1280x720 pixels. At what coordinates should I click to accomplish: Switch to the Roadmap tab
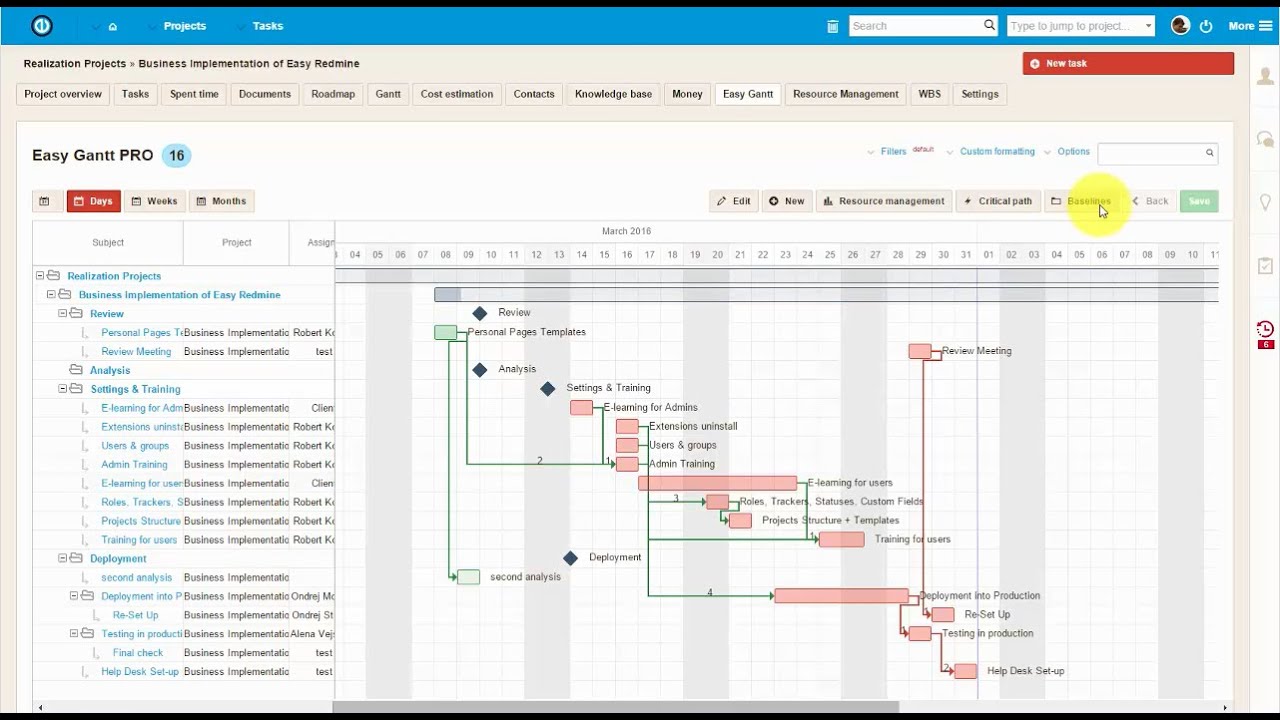333,94
